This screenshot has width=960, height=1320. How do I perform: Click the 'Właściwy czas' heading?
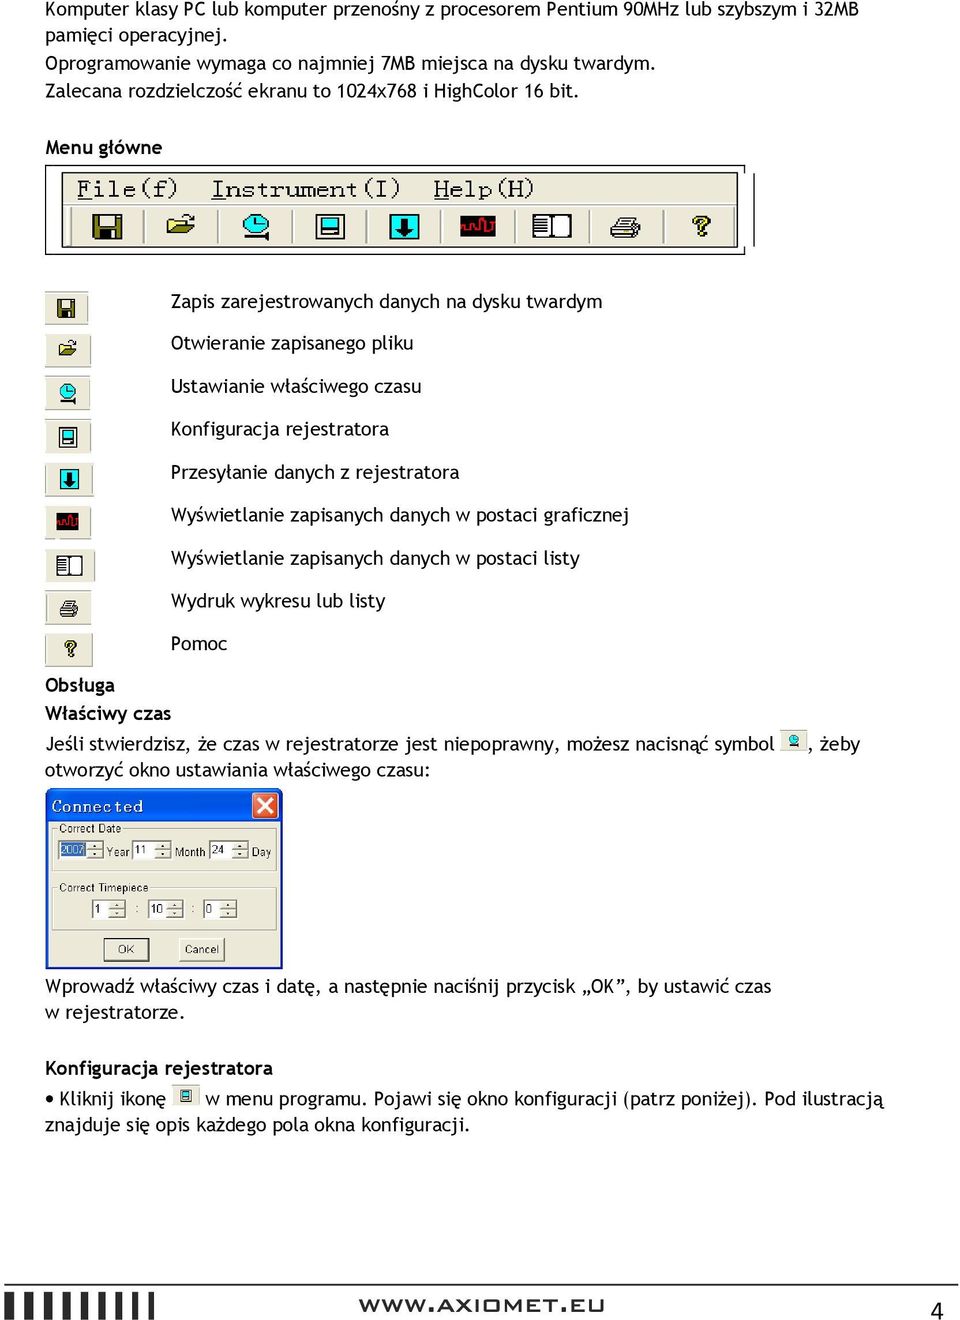(108, 713)
